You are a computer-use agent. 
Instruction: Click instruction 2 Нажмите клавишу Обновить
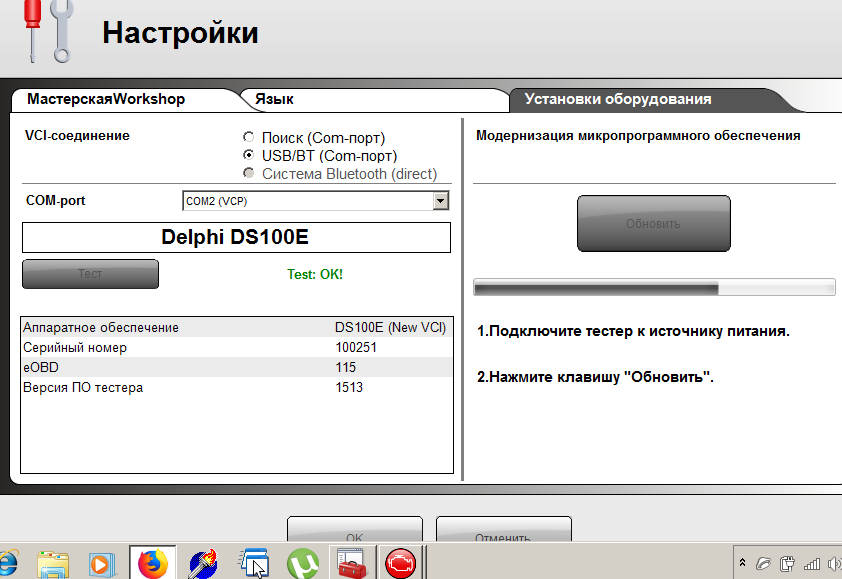coord(595,377)
